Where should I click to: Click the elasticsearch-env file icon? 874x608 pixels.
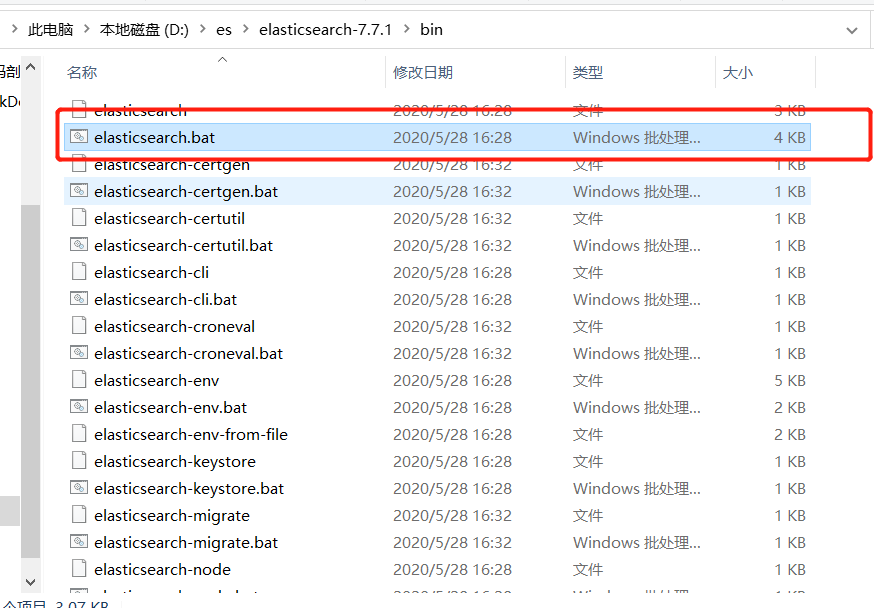tap(79, 380)
